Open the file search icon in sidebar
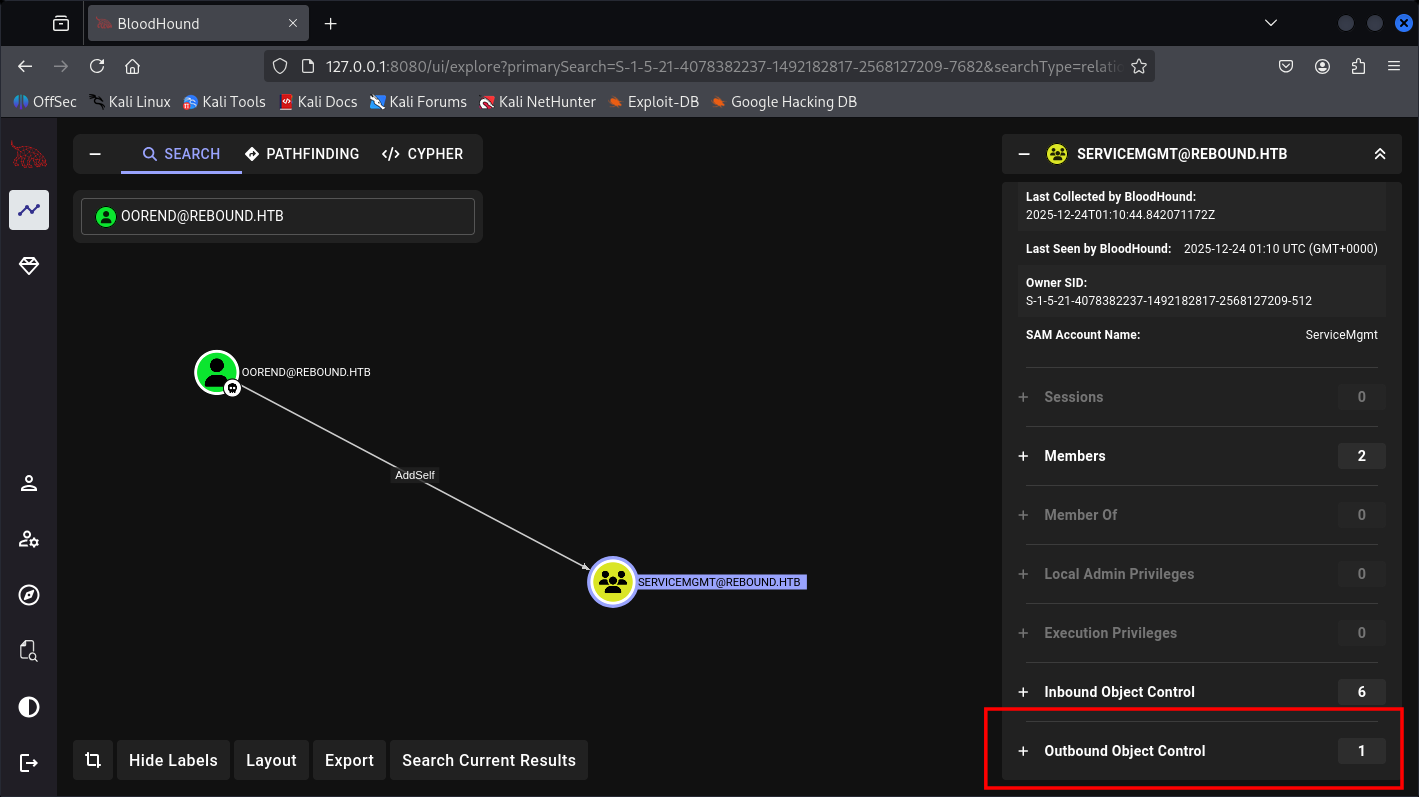Image resolution: width=1419 pixels, height=797 pixels. point(29,652)
